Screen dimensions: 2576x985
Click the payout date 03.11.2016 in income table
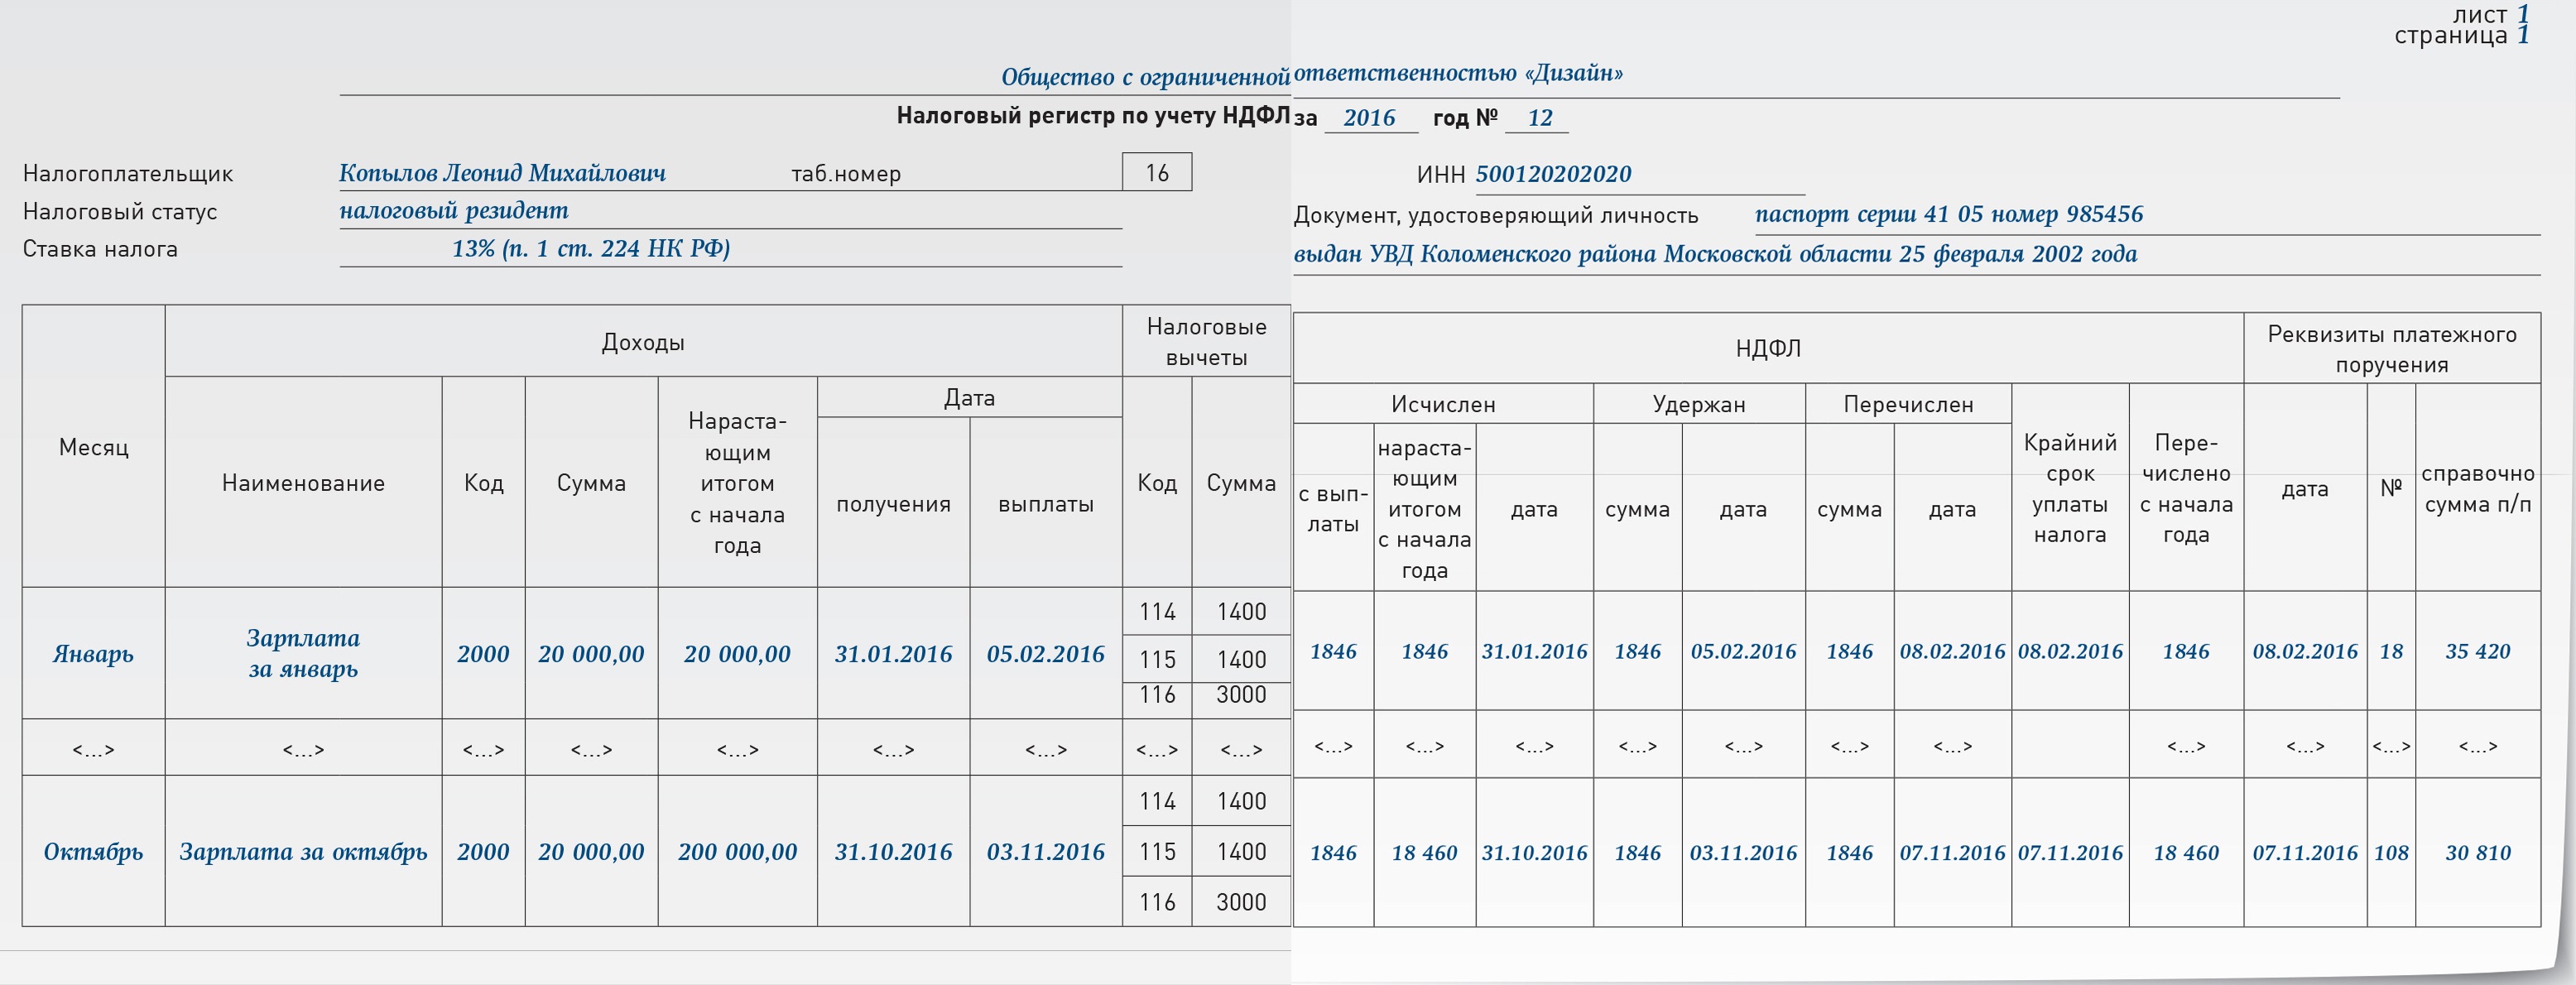pos(1045,852)
